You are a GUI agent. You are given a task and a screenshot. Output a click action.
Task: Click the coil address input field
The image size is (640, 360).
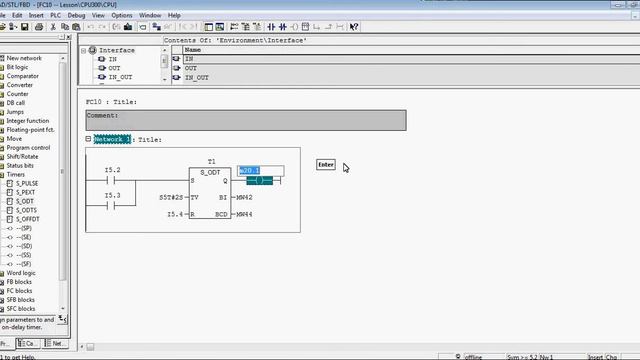point(261,170)
